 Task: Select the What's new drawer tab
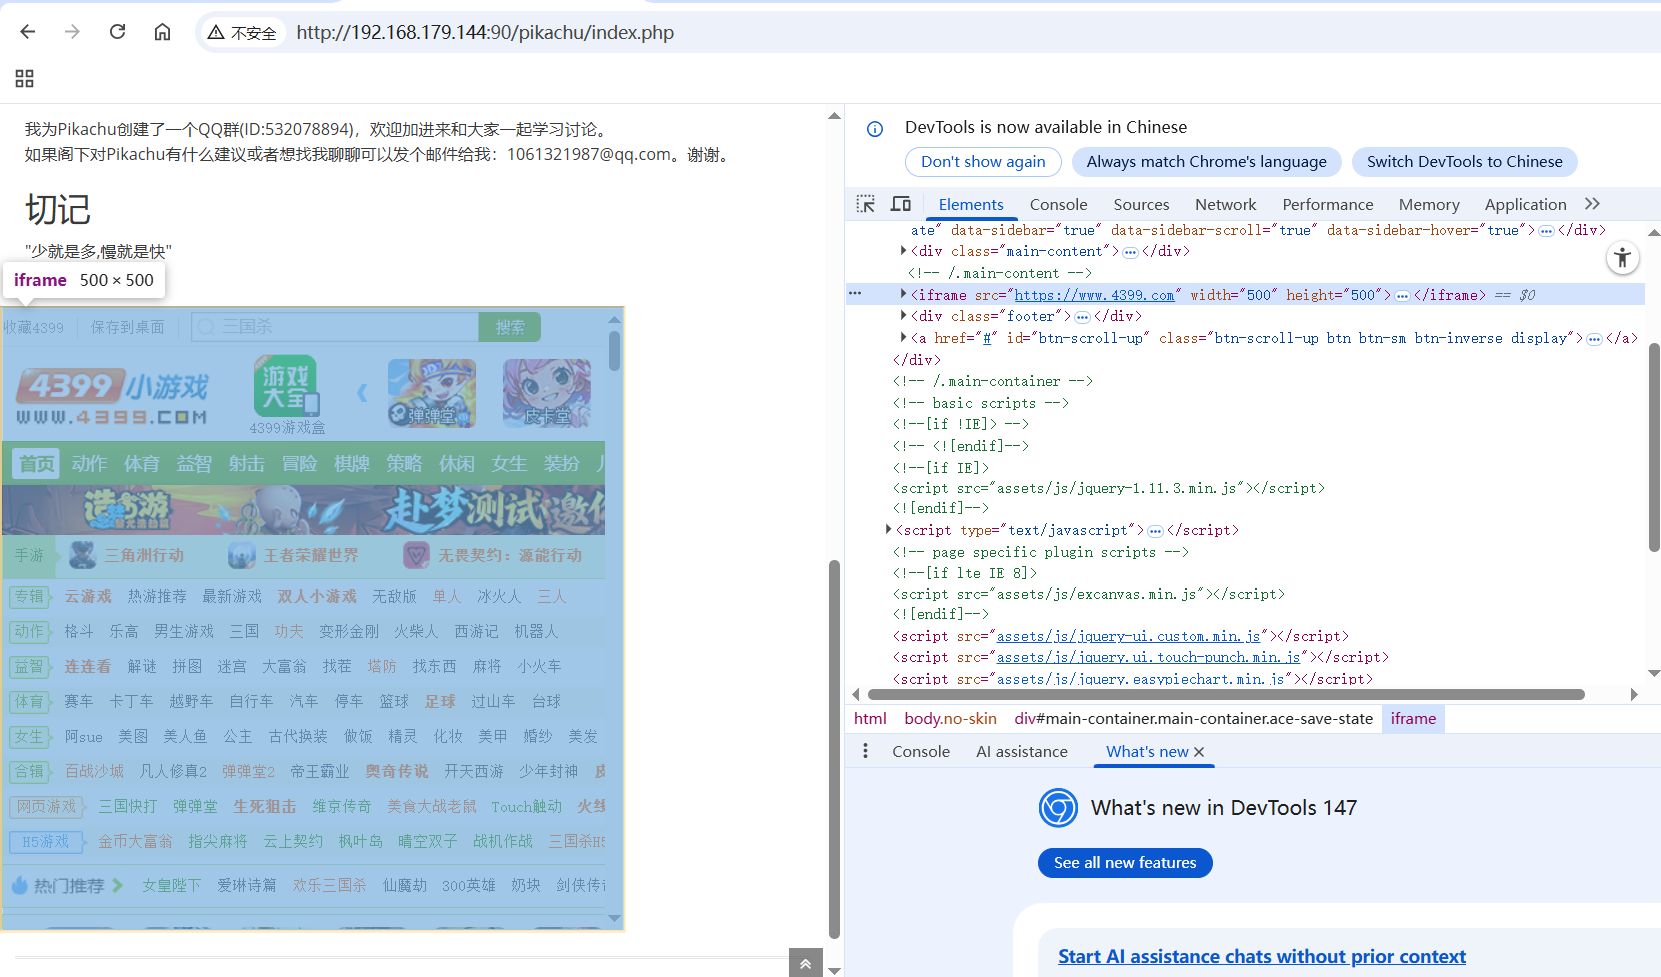(x=1147, y=751)
